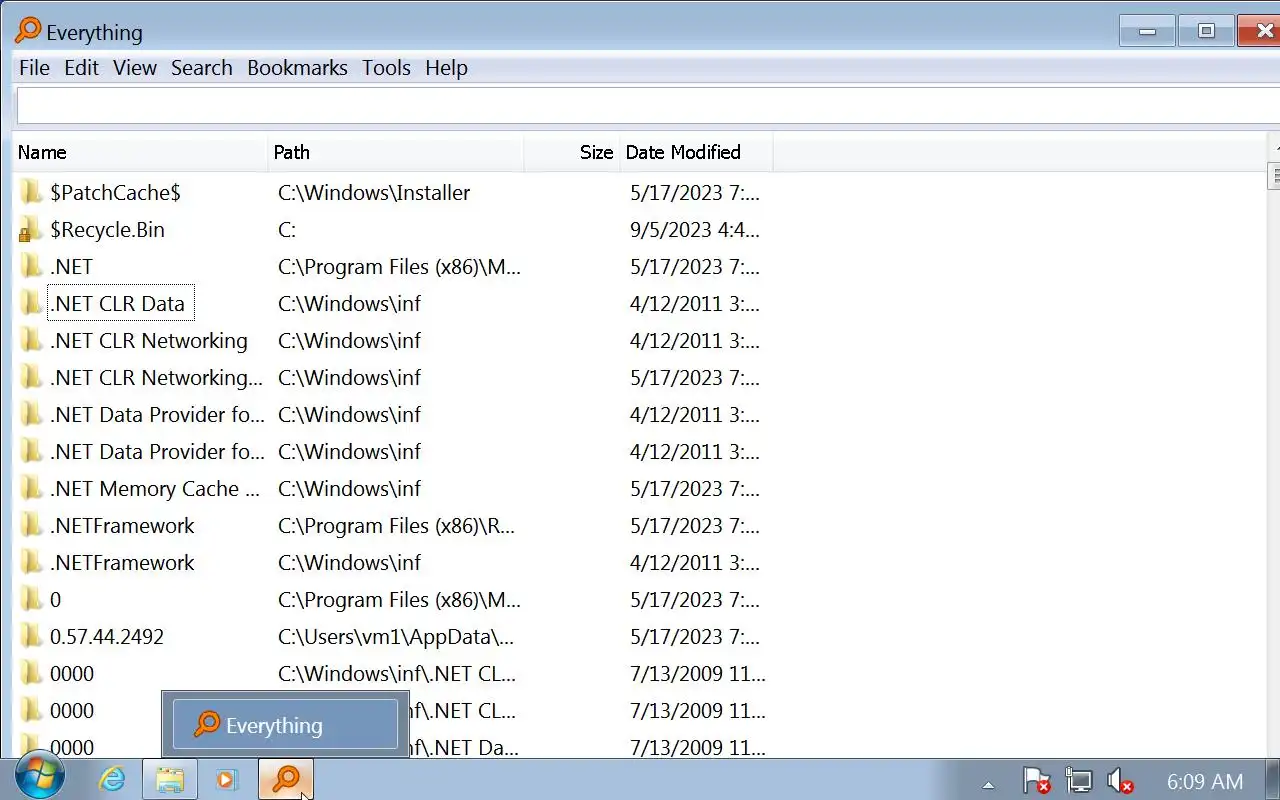Select the .NET CLR Data entry
The height and width of the screenshot is (800, 1280).
click(x=117, y=303)
